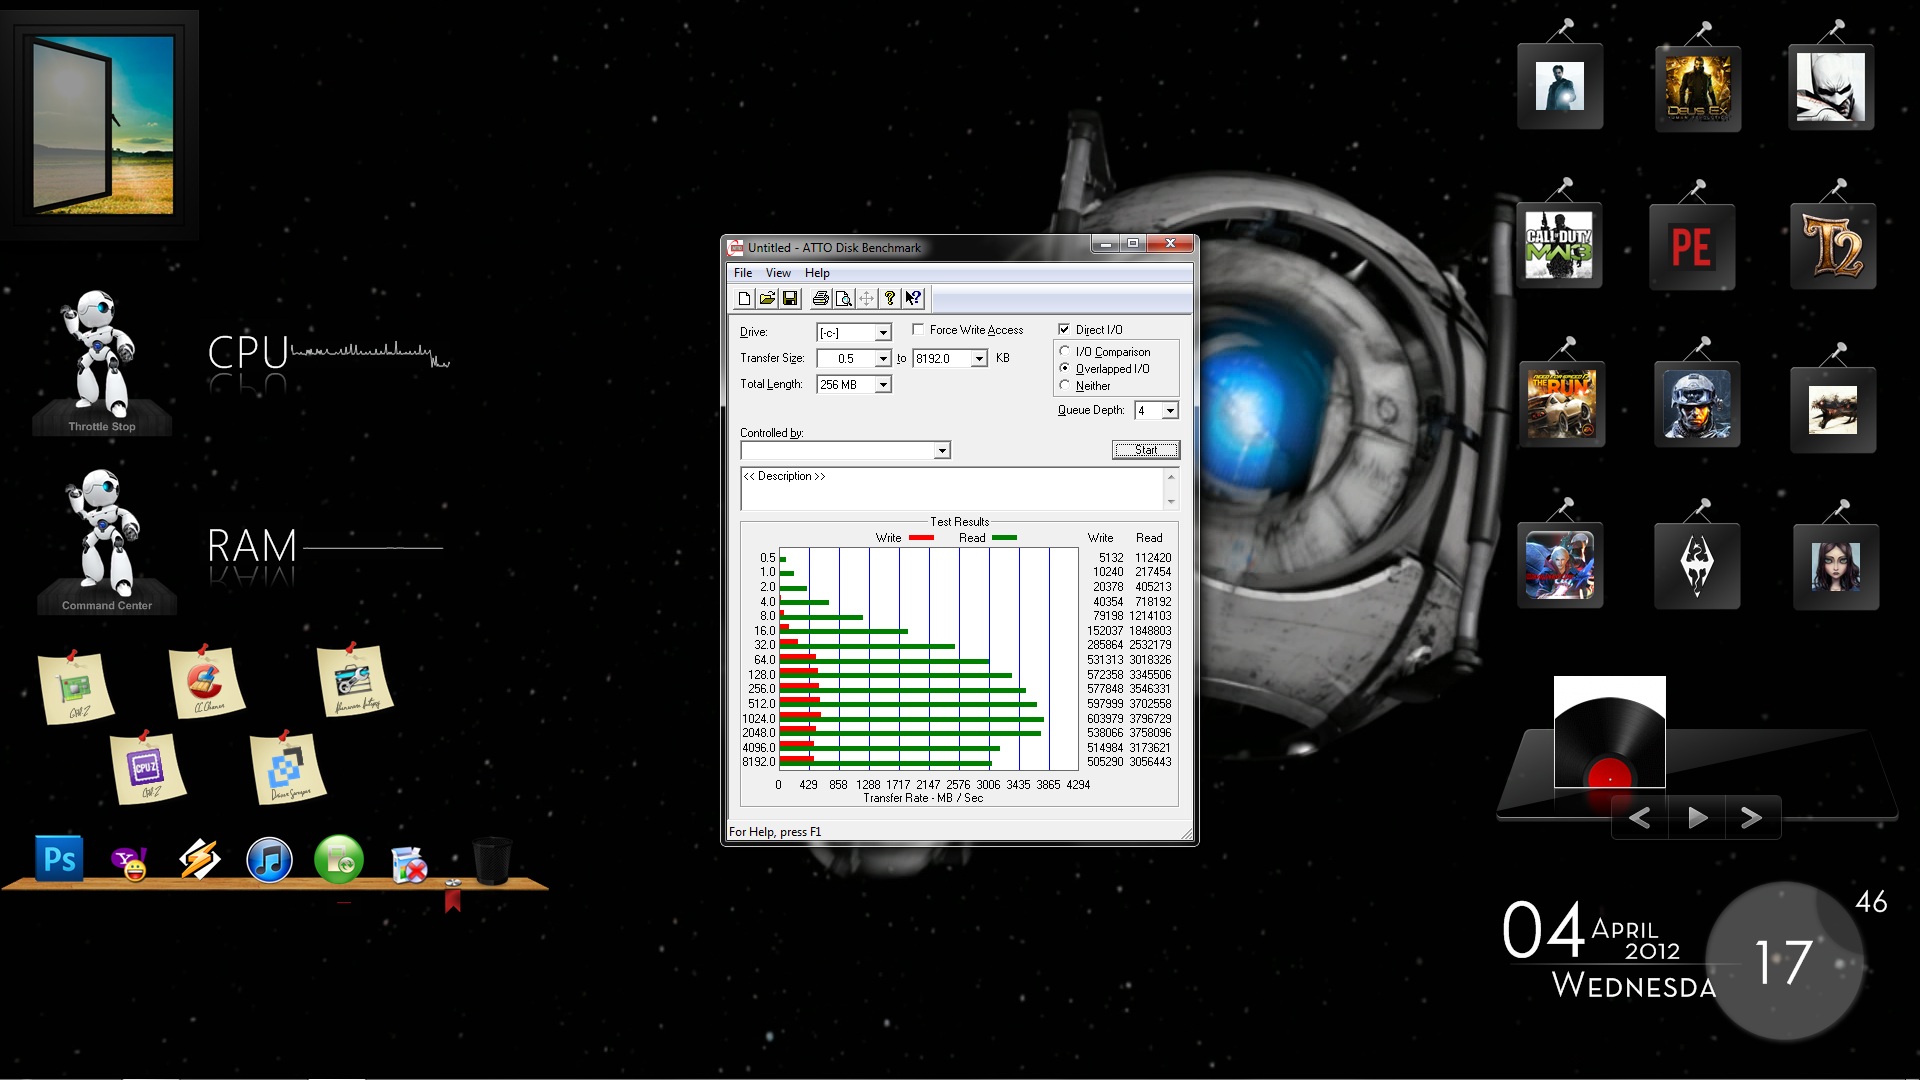Expand the Controlled by dropdown

(942, 451)
